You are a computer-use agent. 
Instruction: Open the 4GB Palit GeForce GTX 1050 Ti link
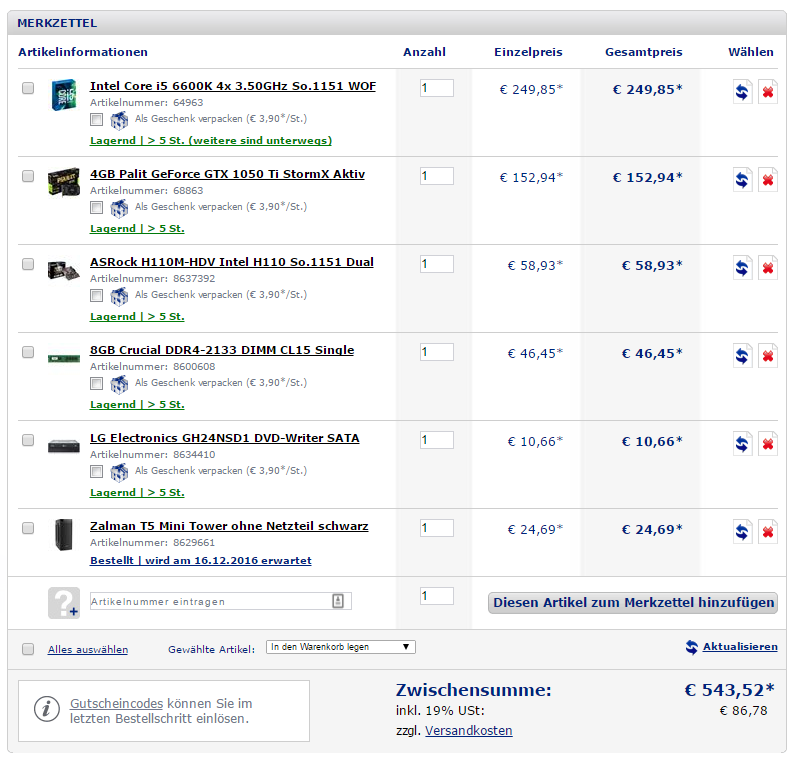tap(227, 174)
